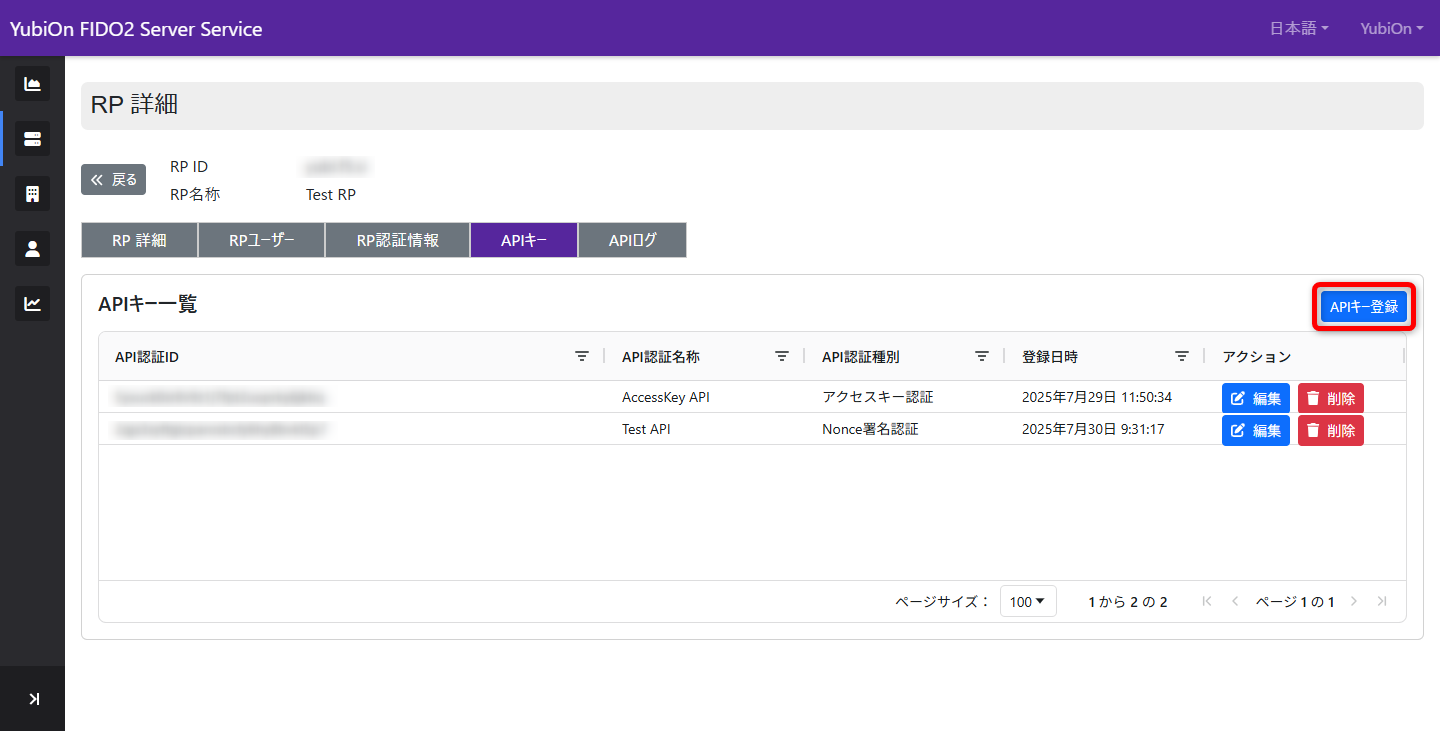Click the blurred API ID in AccessKey API row
The height and width of the screenshot is (731, 1440).
point(221,397)
